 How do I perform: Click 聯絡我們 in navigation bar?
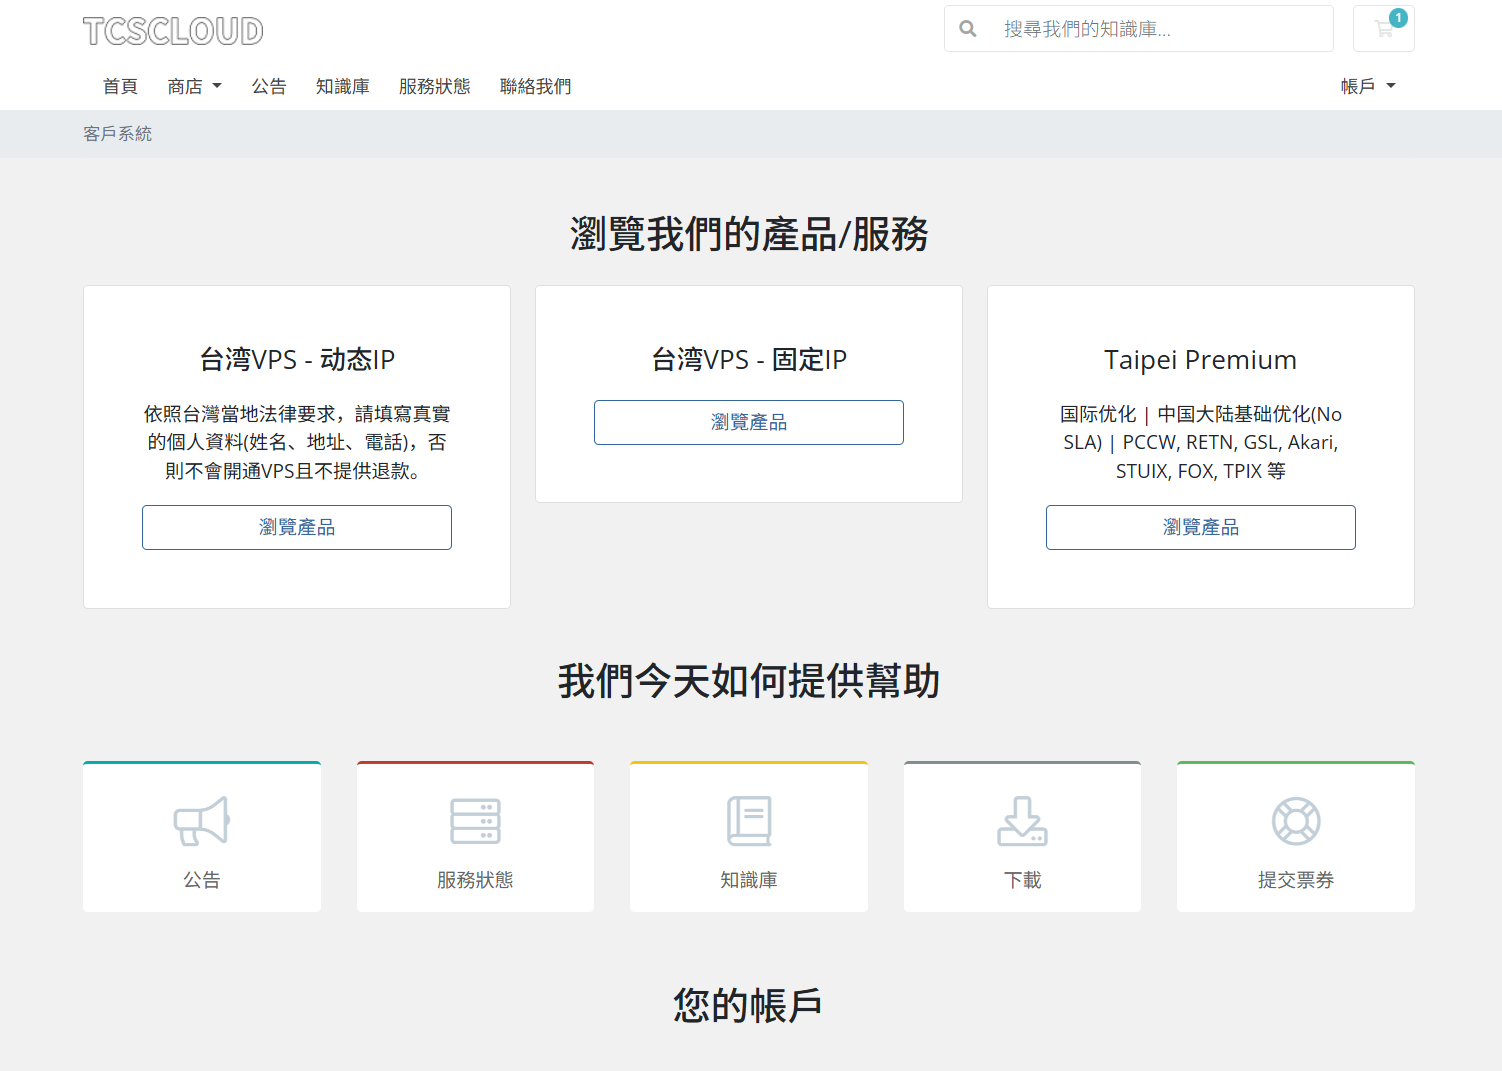pyautogui.click(x=535, y=87)
